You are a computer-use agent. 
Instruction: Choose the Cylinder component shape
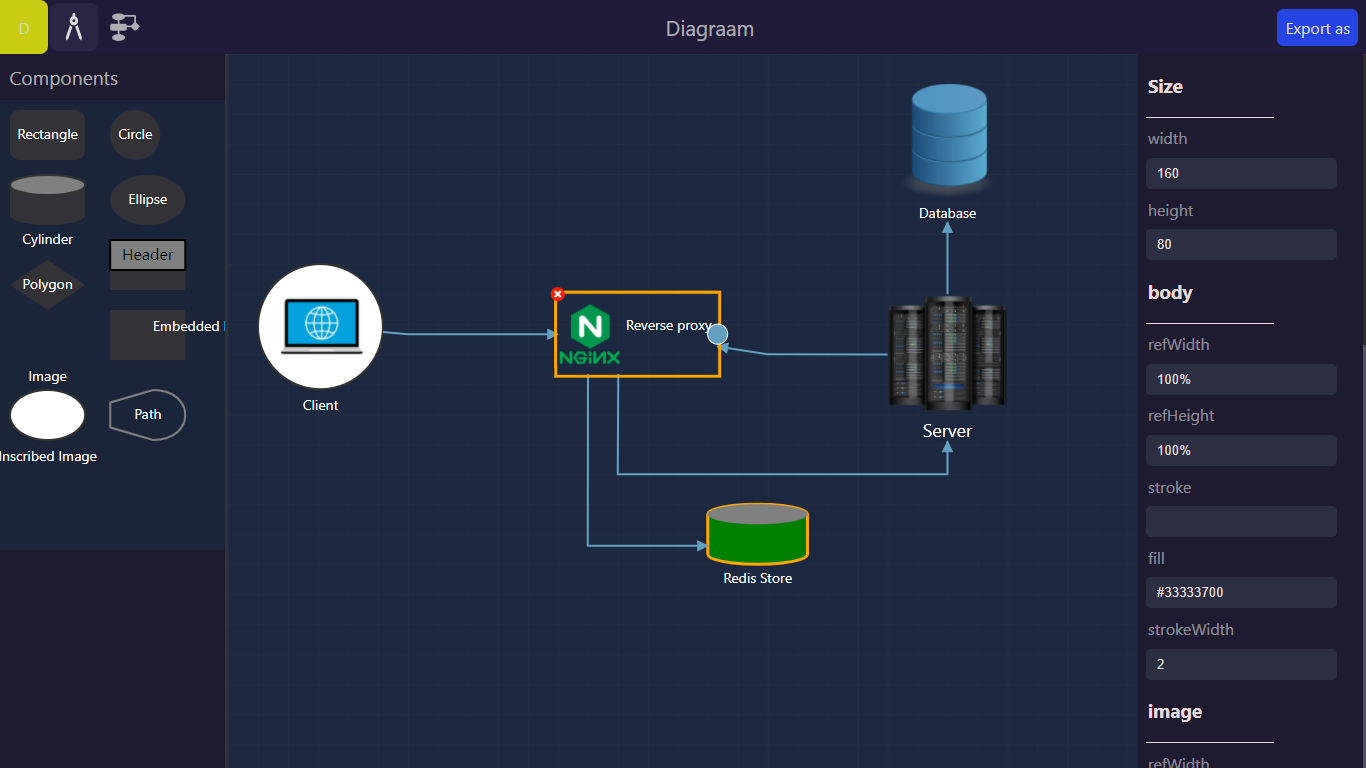(x=47, y=199)
